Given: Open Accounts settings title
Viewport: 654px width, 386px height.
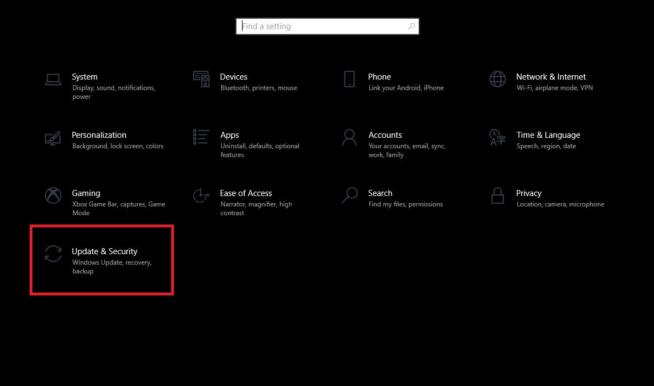Looking at the screenshot, I should pos(385,135).
